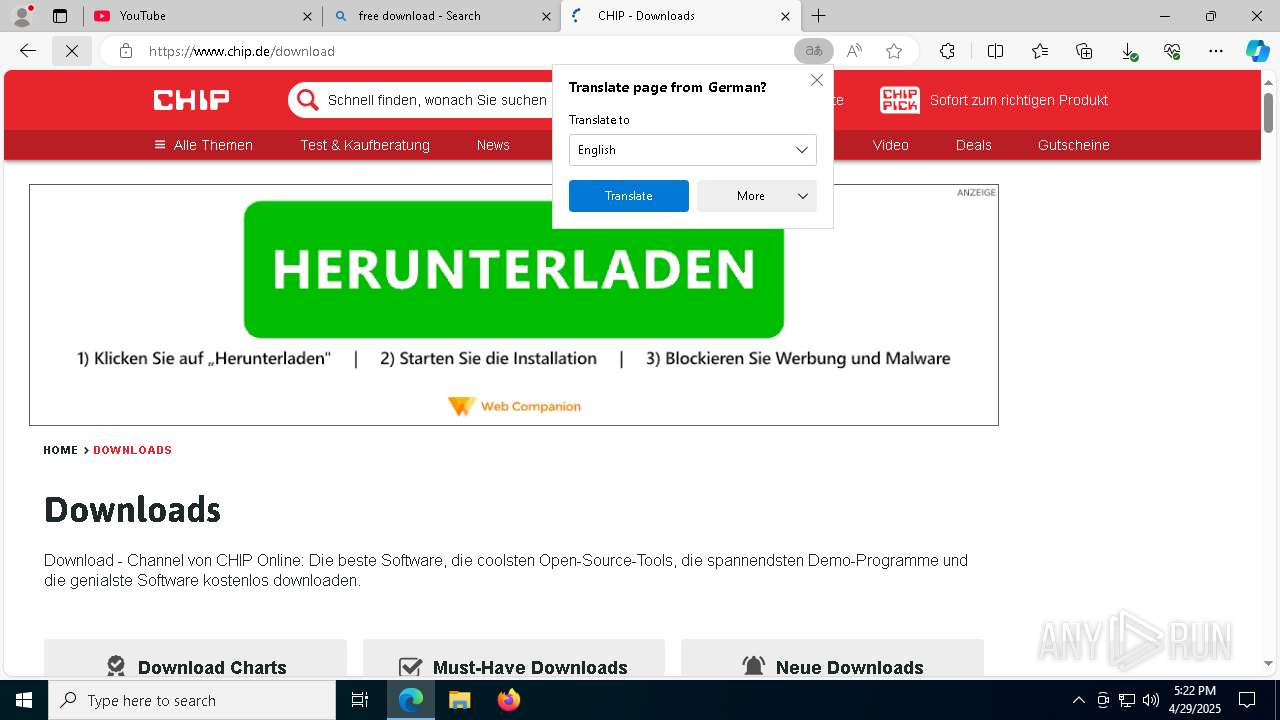Image resolution: width=1280 pixels, height=720 pixels.
Task: Open the Browser essentials heart icon
Action: point(1172,51)
